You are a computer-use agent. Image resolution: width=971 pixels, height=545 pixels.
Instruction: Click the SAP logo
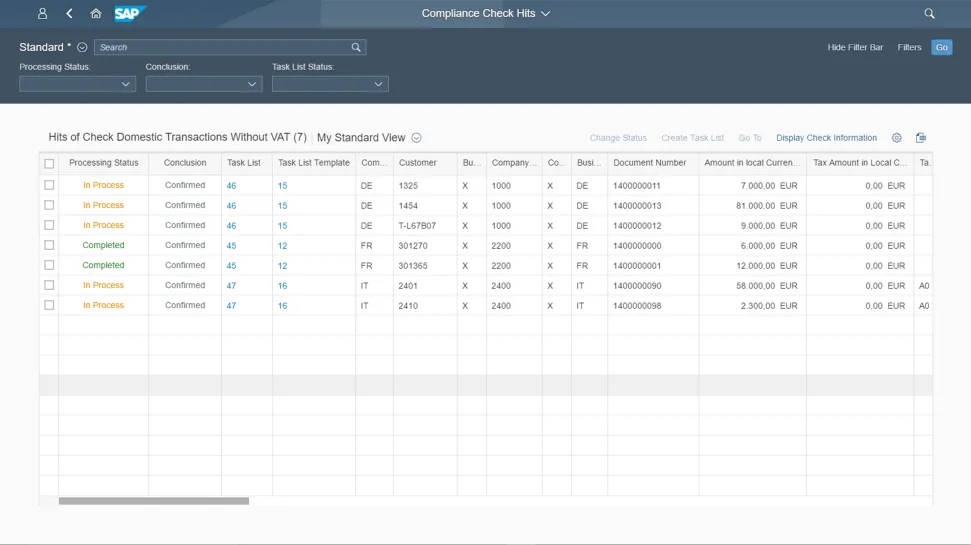pos(129,14)
